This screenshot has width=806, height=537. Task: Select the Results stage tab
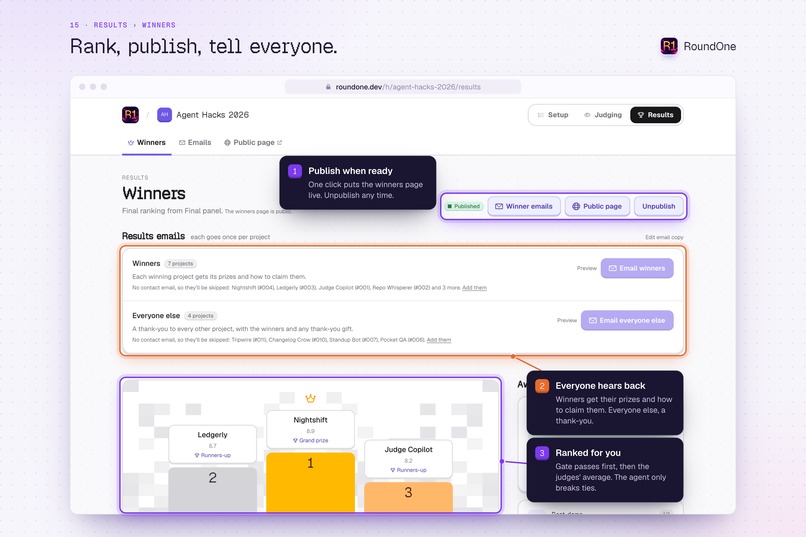(x=655, y=115)
